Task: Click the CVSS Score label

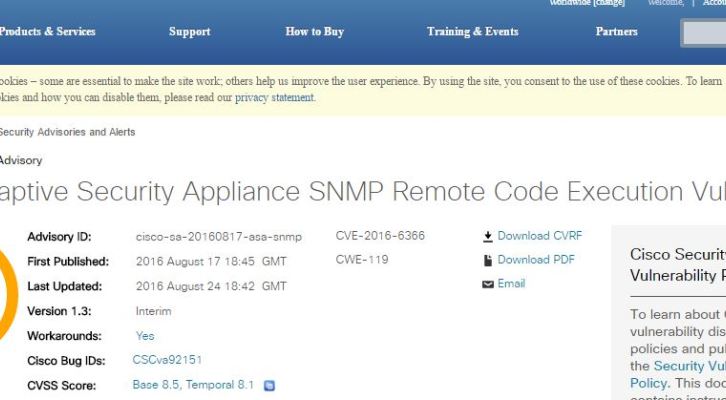Action: tap(62, 385)
